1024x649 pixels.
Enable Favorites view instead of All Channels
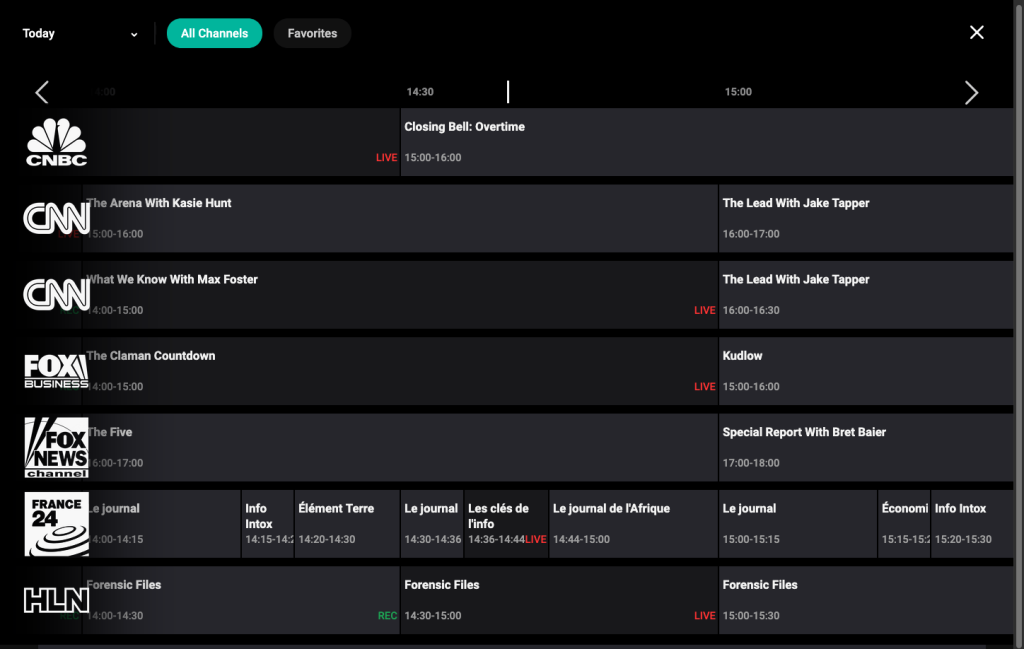312,32
